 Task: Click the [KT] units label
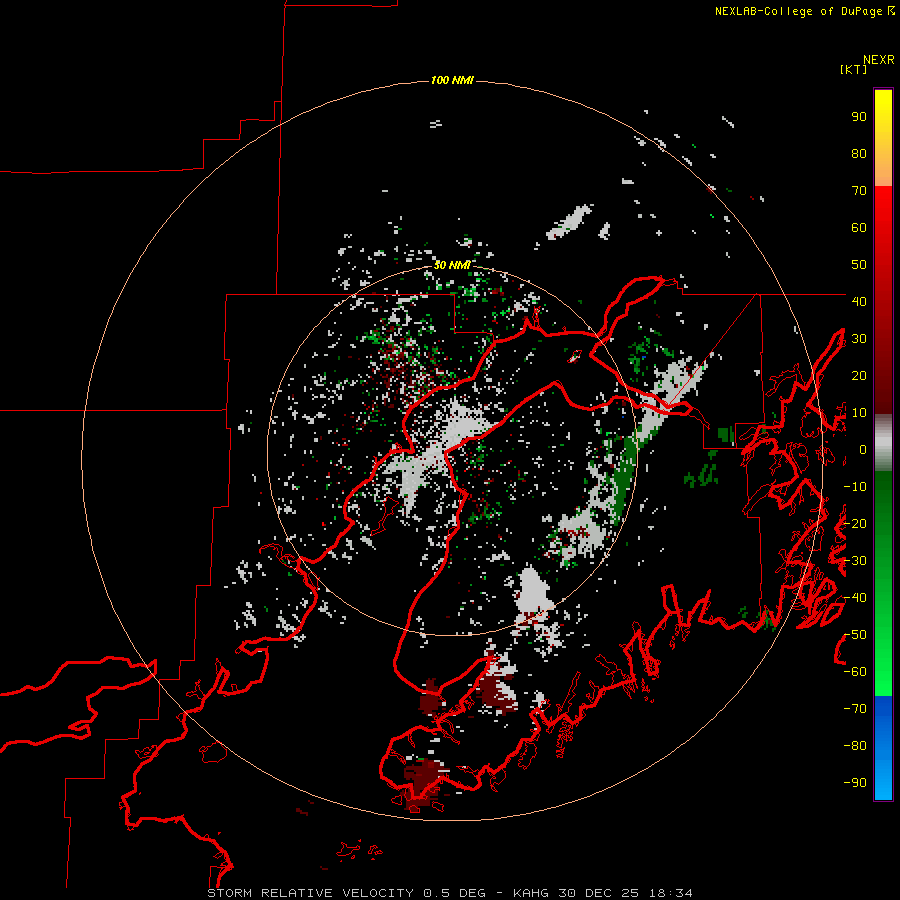tap(853, 69)
